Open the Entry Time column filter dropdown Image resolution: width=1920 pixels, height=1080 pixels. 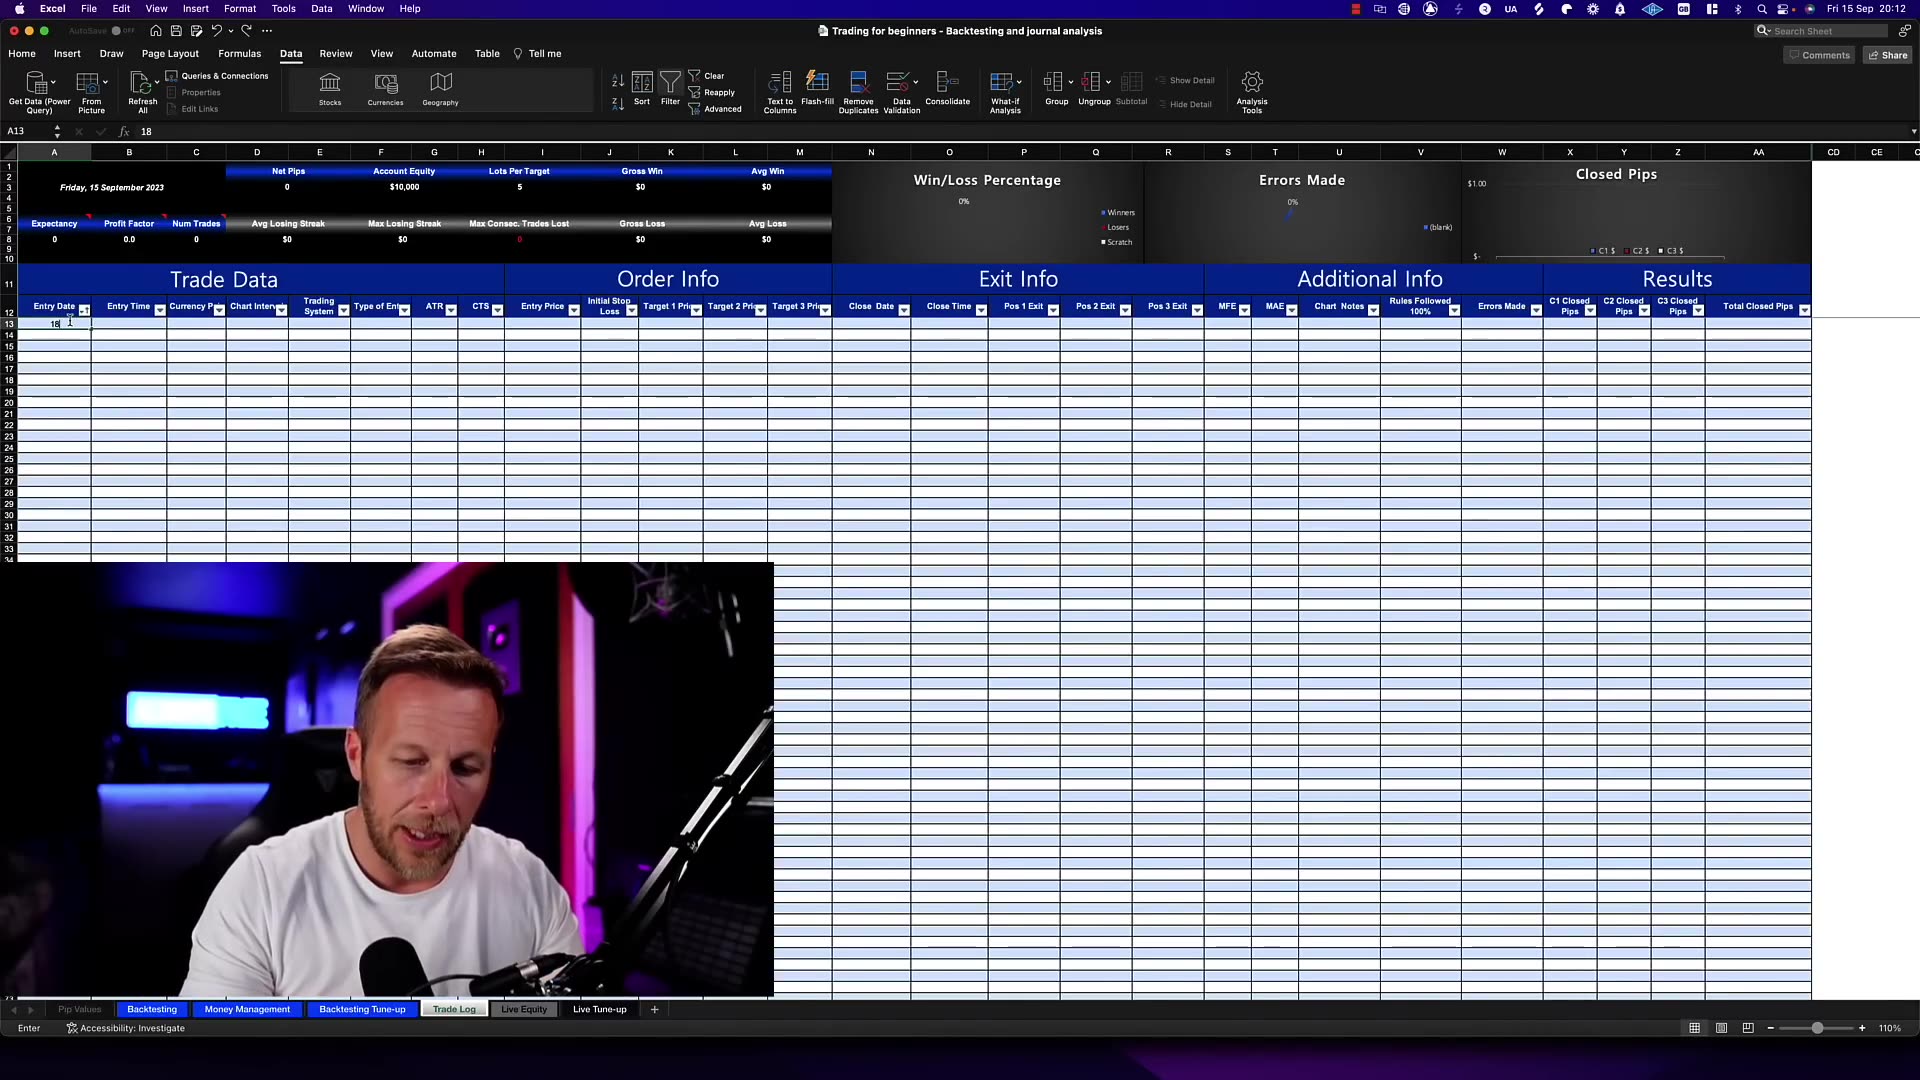[x=160, y=311]
